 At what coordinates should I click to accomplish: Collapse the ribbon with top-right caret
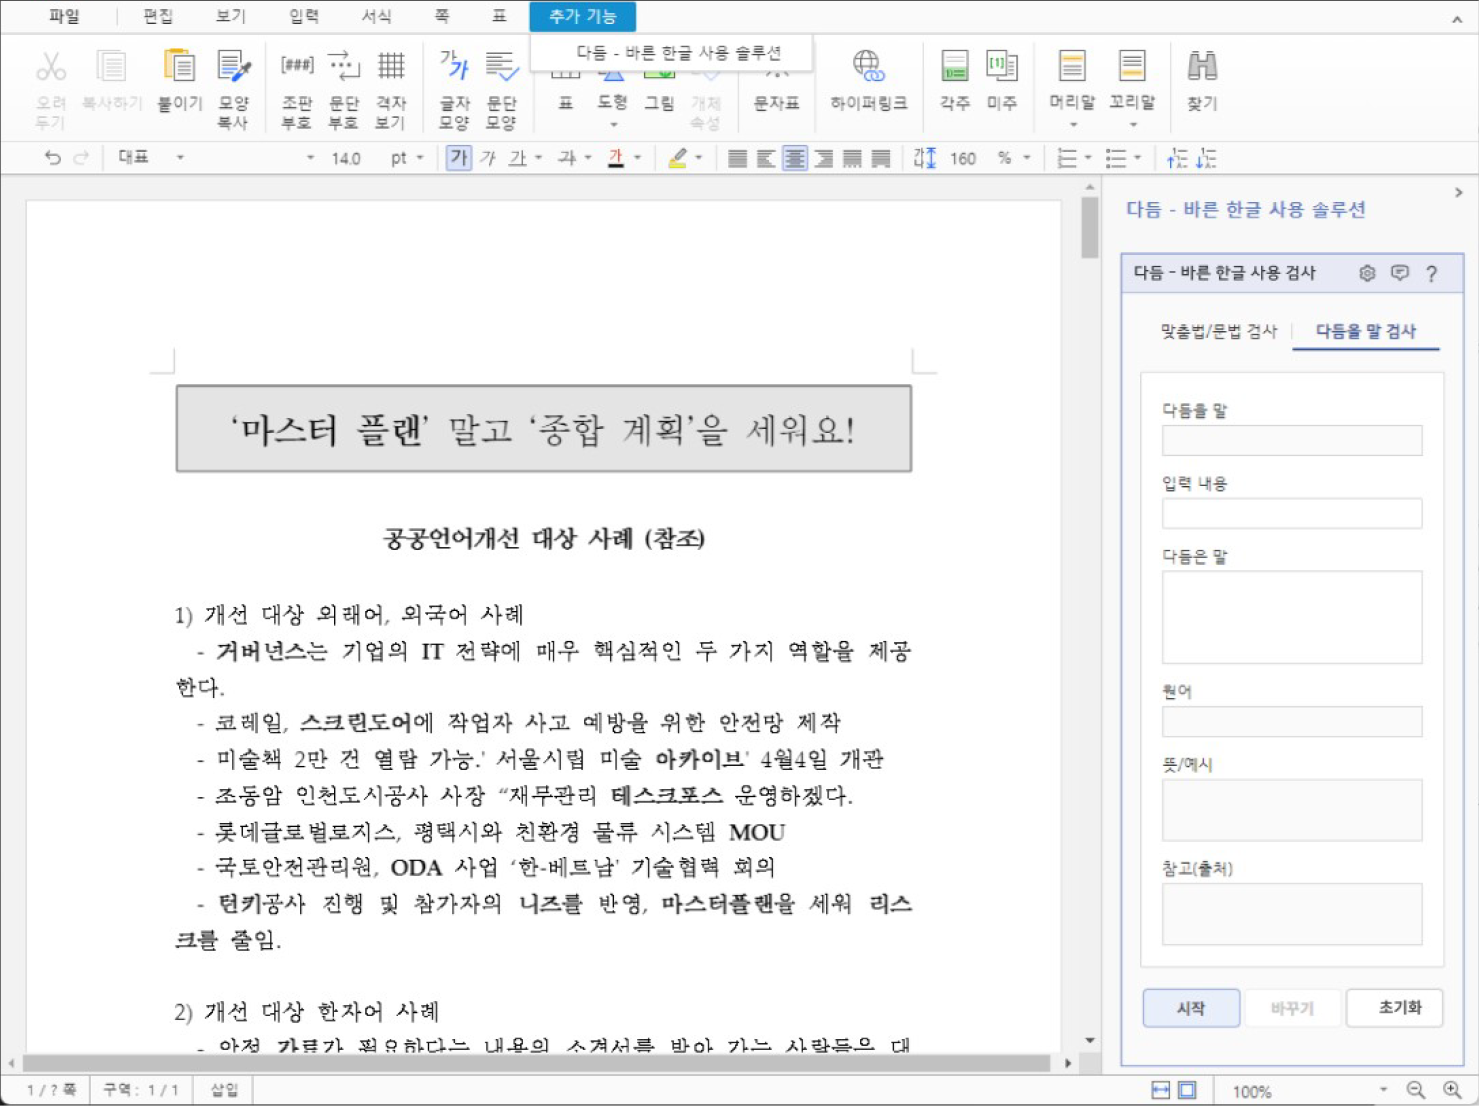click(x=1457, y=19)
